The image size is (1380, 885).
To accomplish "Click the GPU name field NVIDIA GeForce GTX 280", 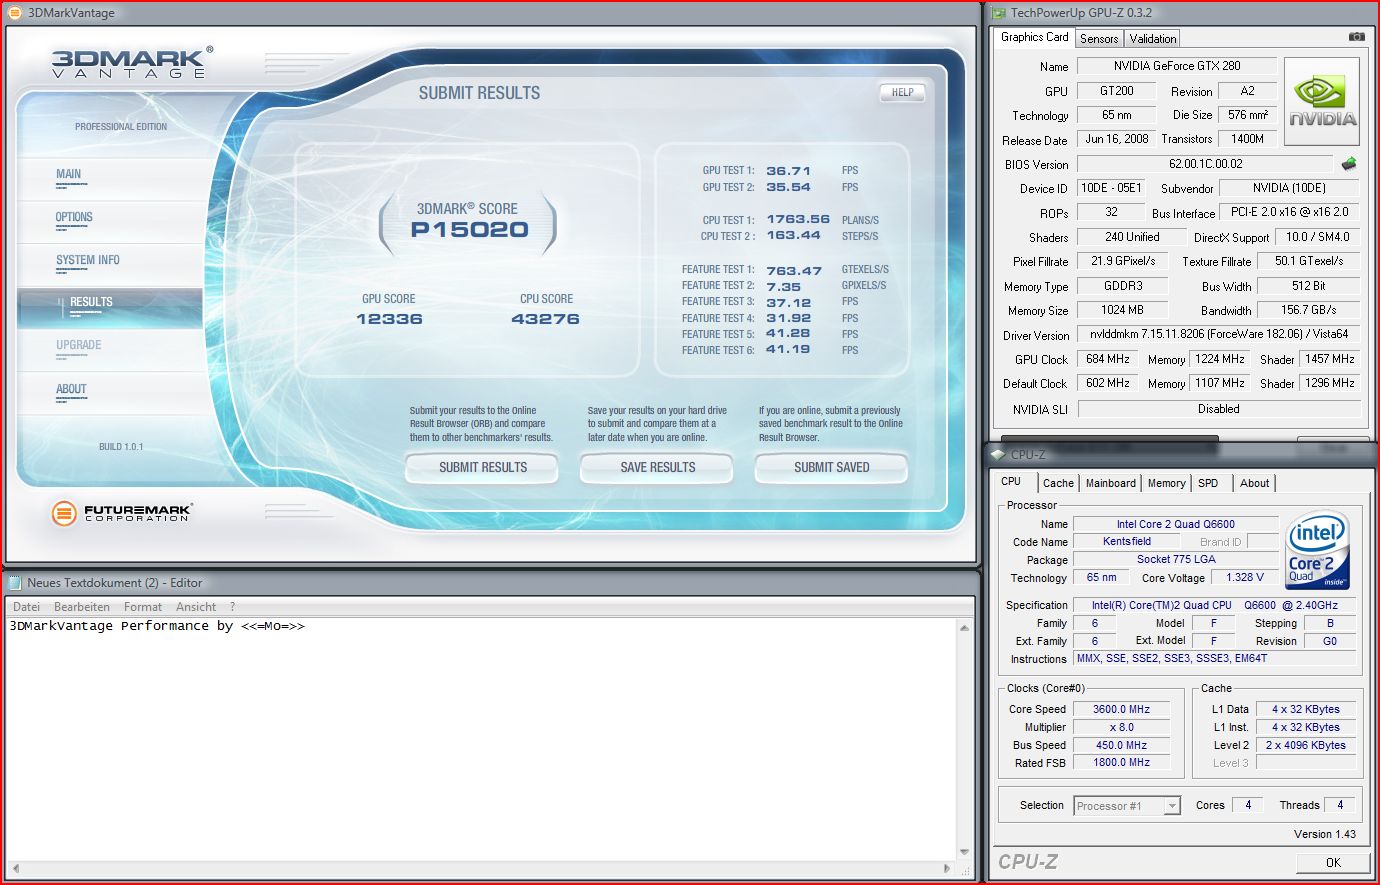I will 1177,66.
